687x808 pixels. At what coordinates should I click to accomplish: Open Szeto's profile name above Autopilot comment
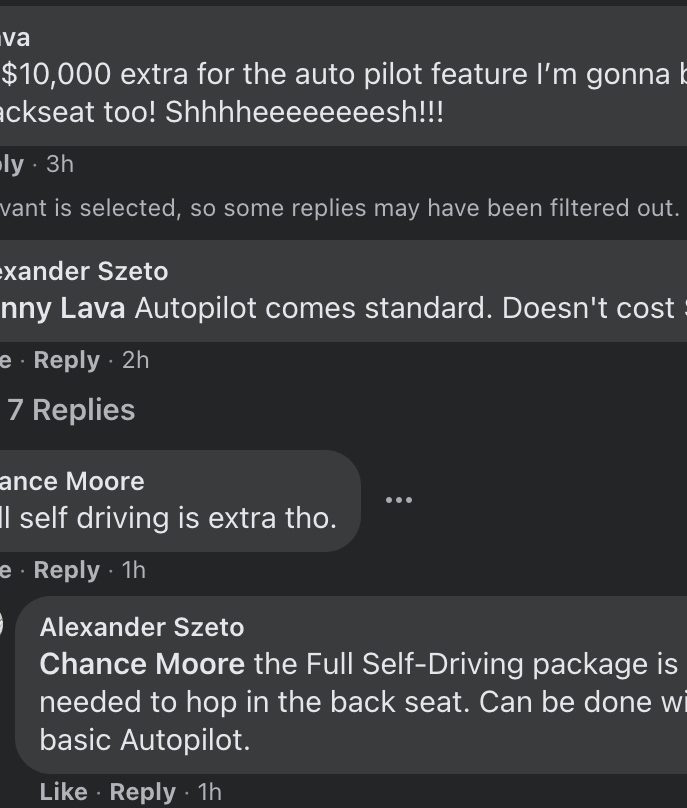(84, 271)
